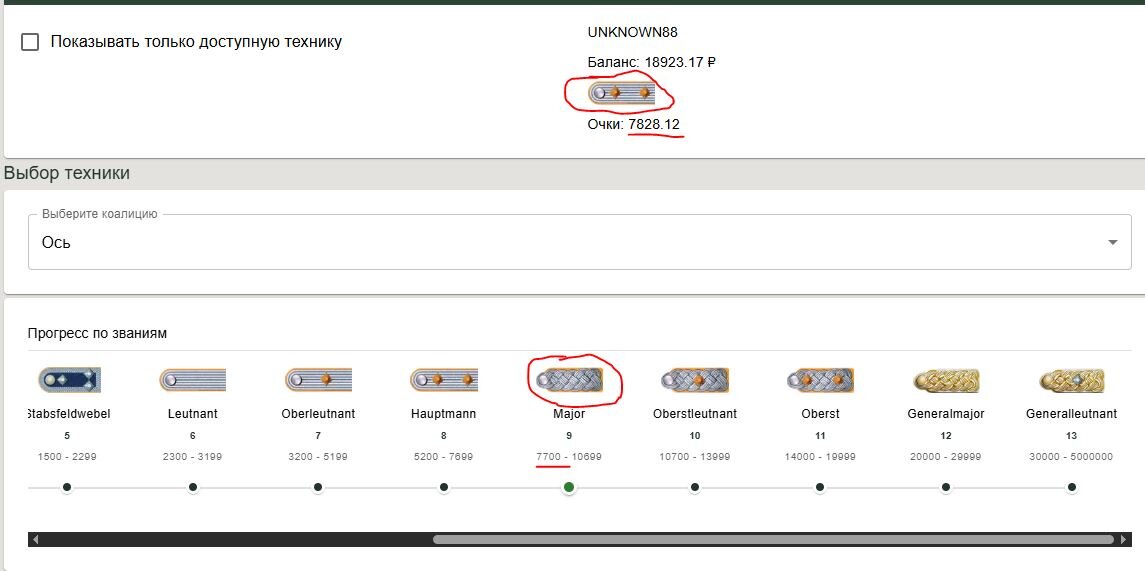The height and width of the screenshot is (571, 1145).
Task: Click the scrollbar left arrow
Action: tap(36, 539)
